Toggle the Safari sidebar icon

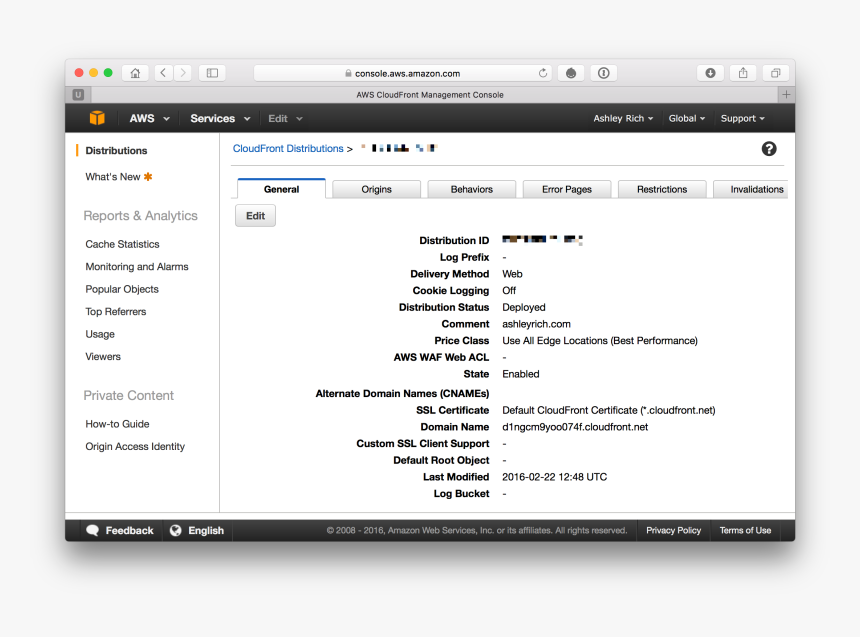click(x=212, y=73)
